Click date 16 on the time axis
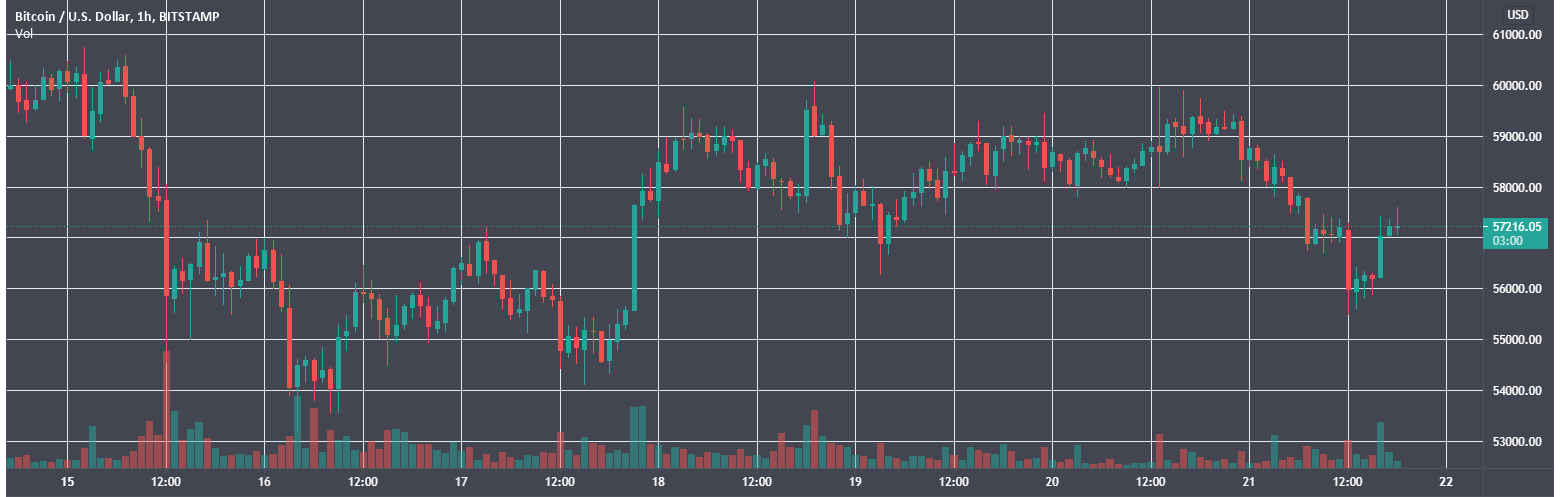The width and height of the screenshot is (1560, 497). point(264,483)
